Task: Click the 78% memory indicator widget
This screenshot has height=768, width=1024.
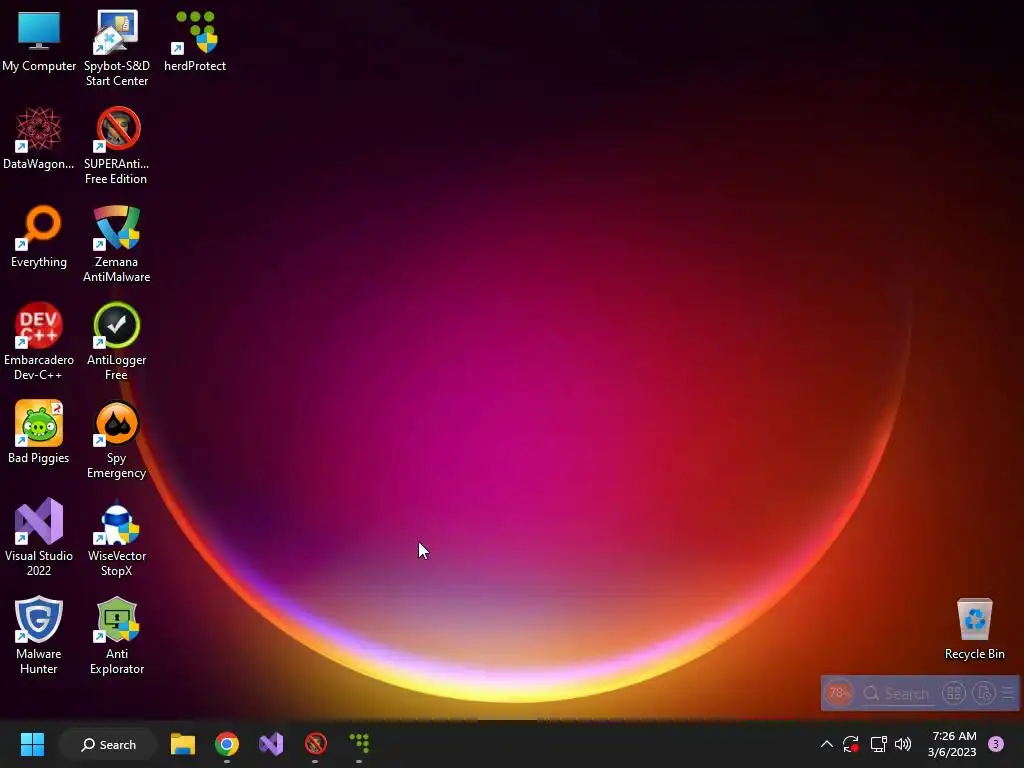Action: [839, 693]
